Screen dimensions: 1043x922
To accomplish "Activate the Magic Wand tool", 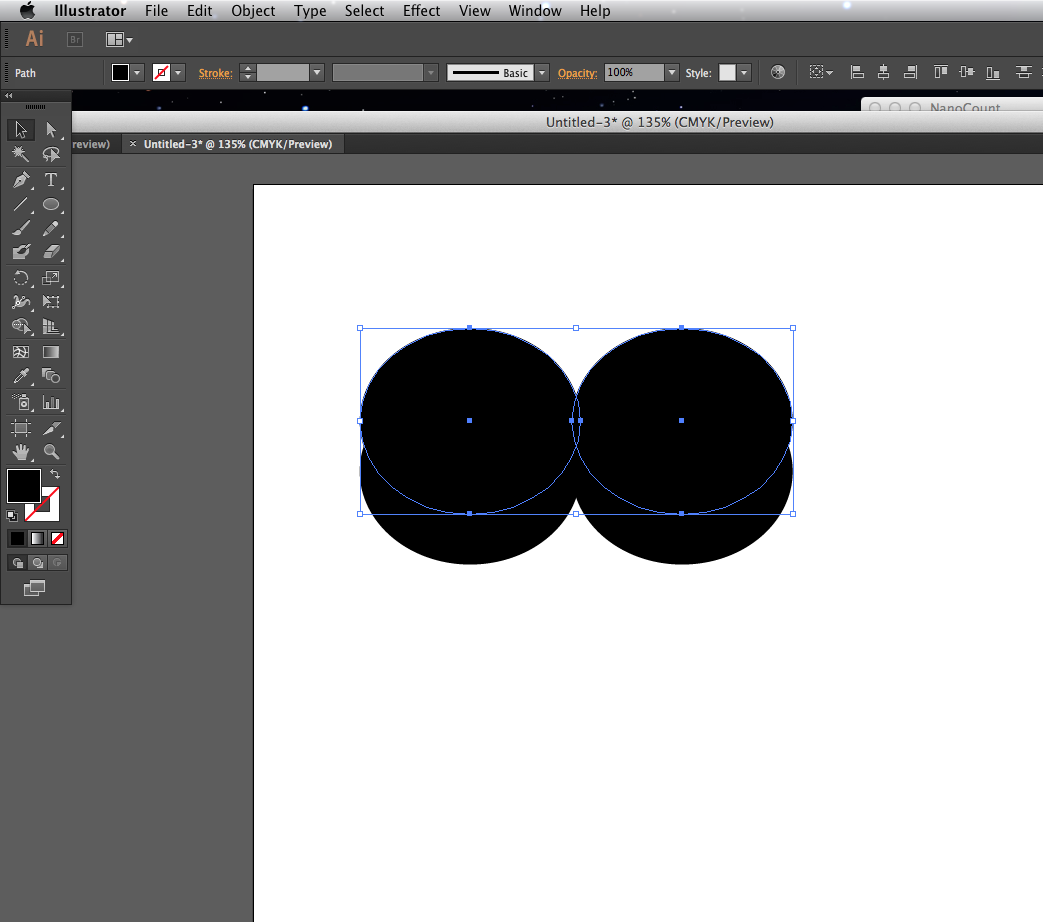I will click(x=21, y=154).
